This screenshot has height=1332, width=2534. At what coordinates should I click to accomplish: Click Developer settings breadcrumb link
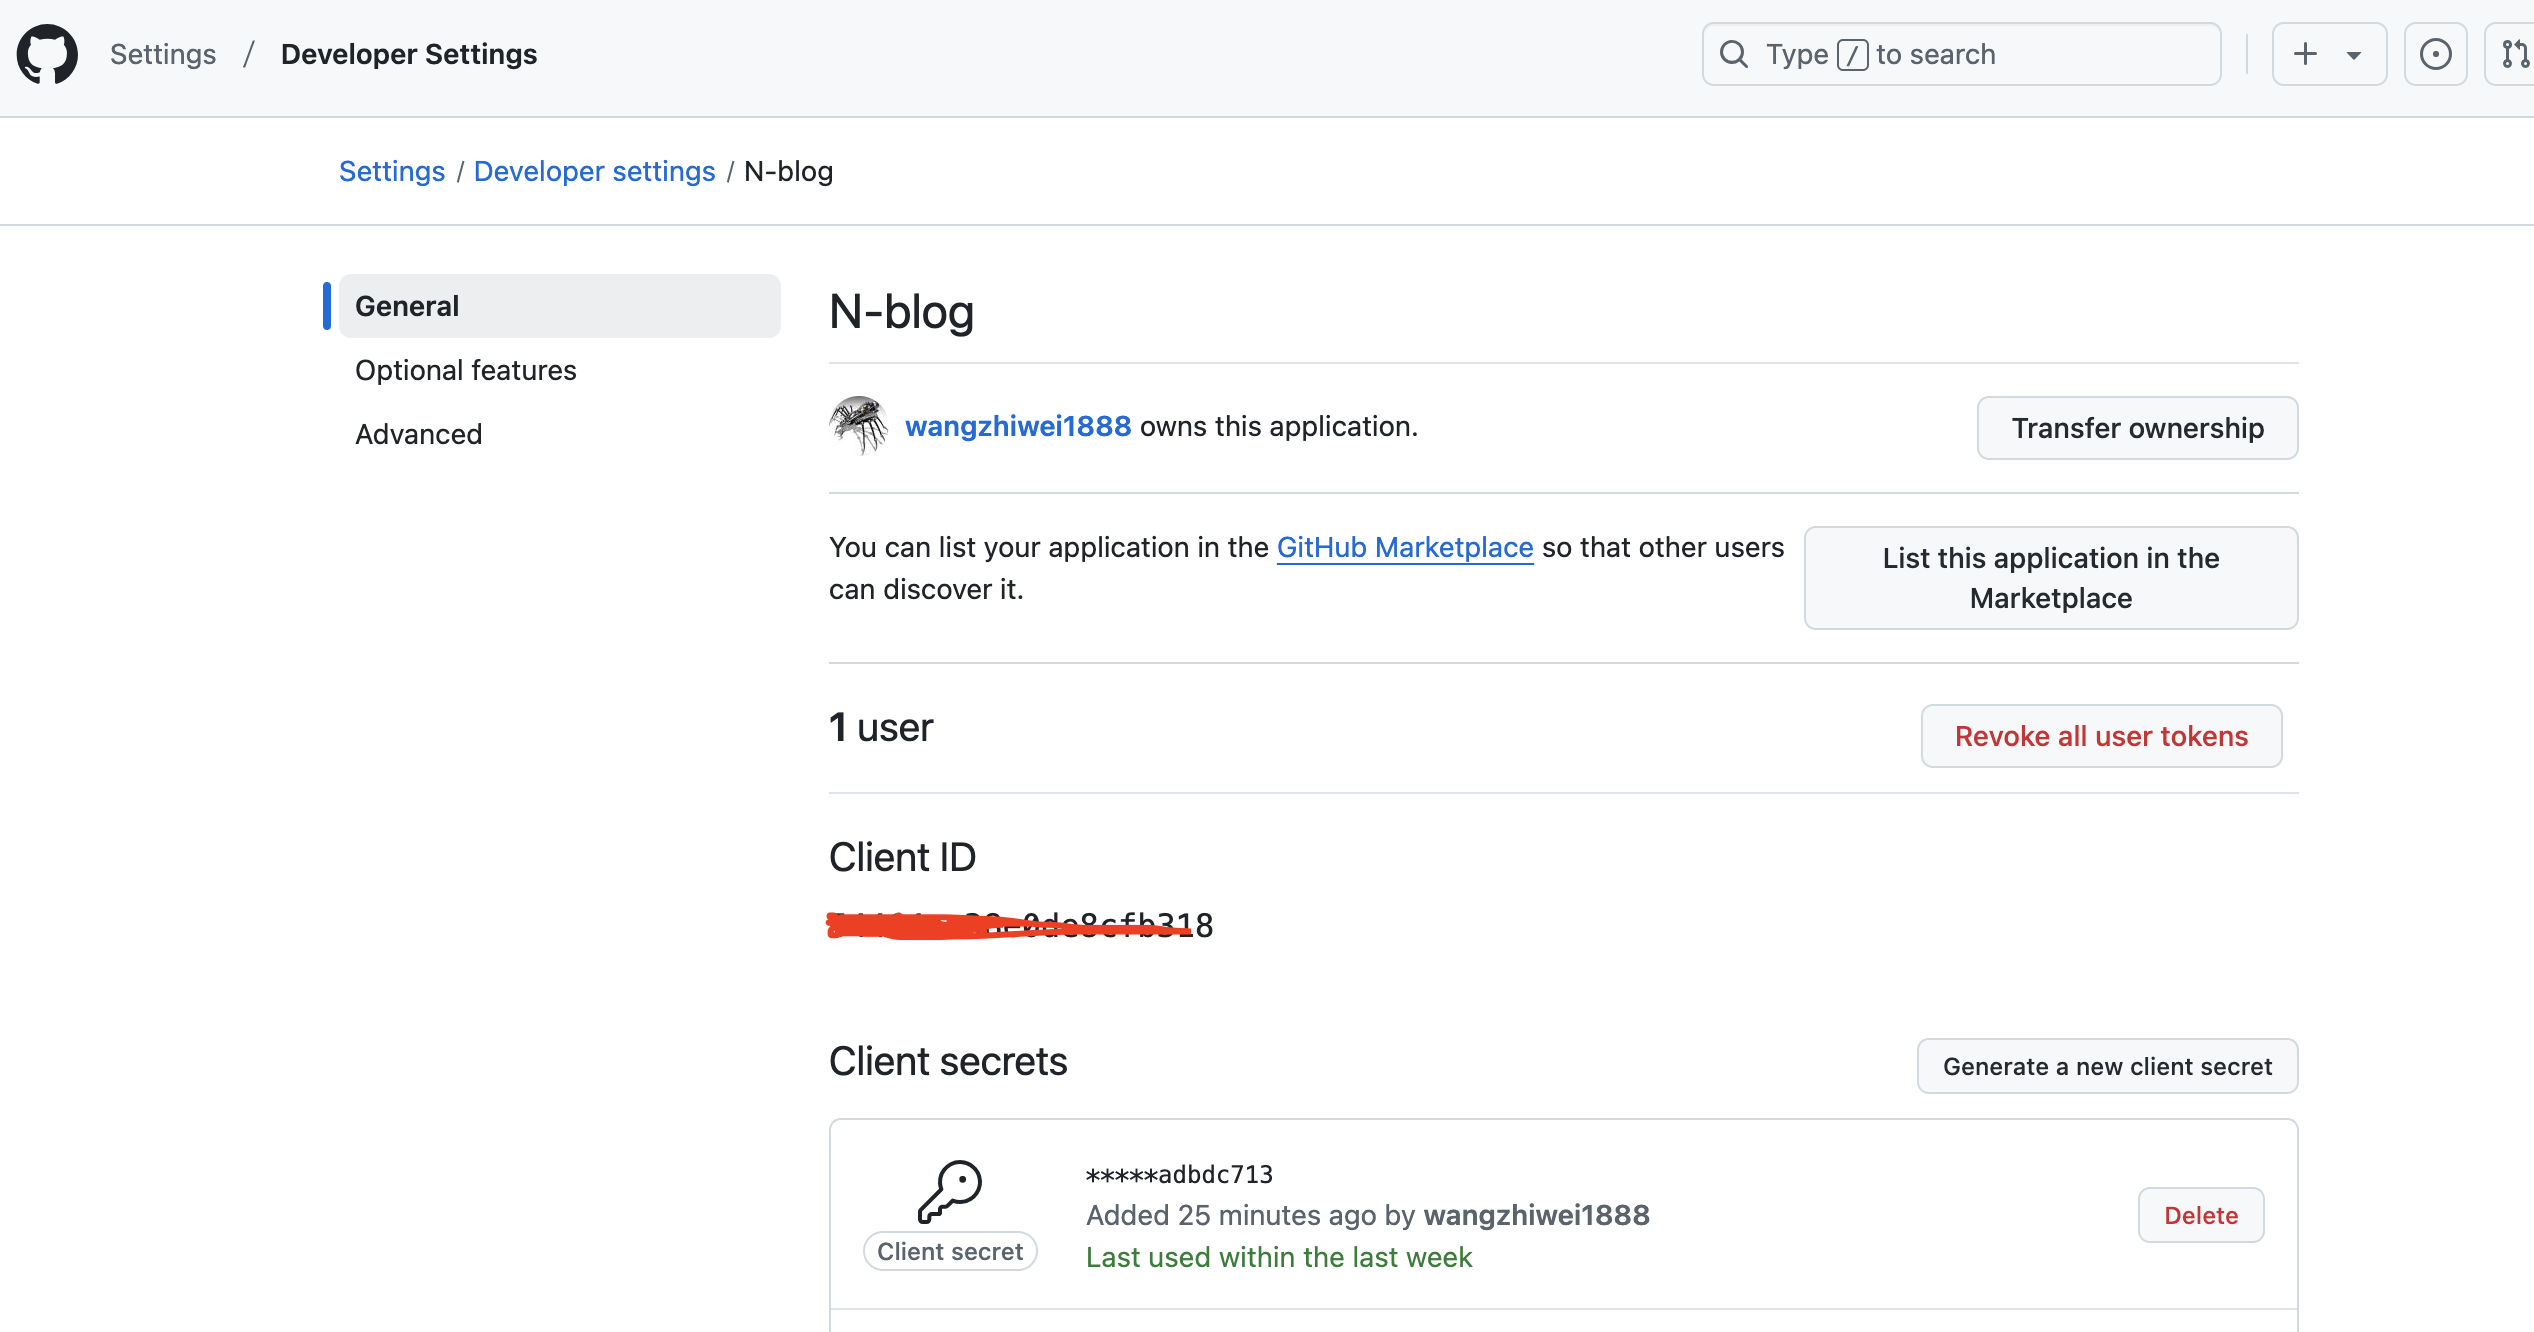[x=594, y=171]
